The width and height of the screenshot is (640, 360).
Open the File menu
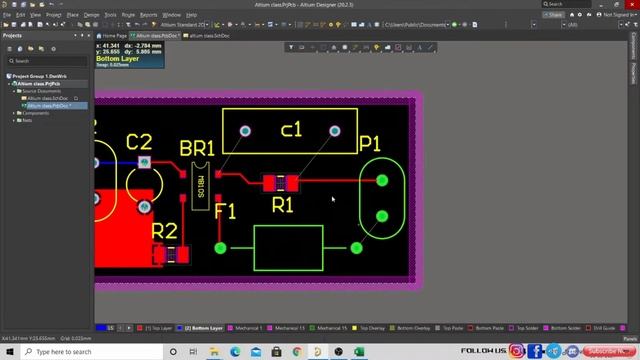coord(7,15)
